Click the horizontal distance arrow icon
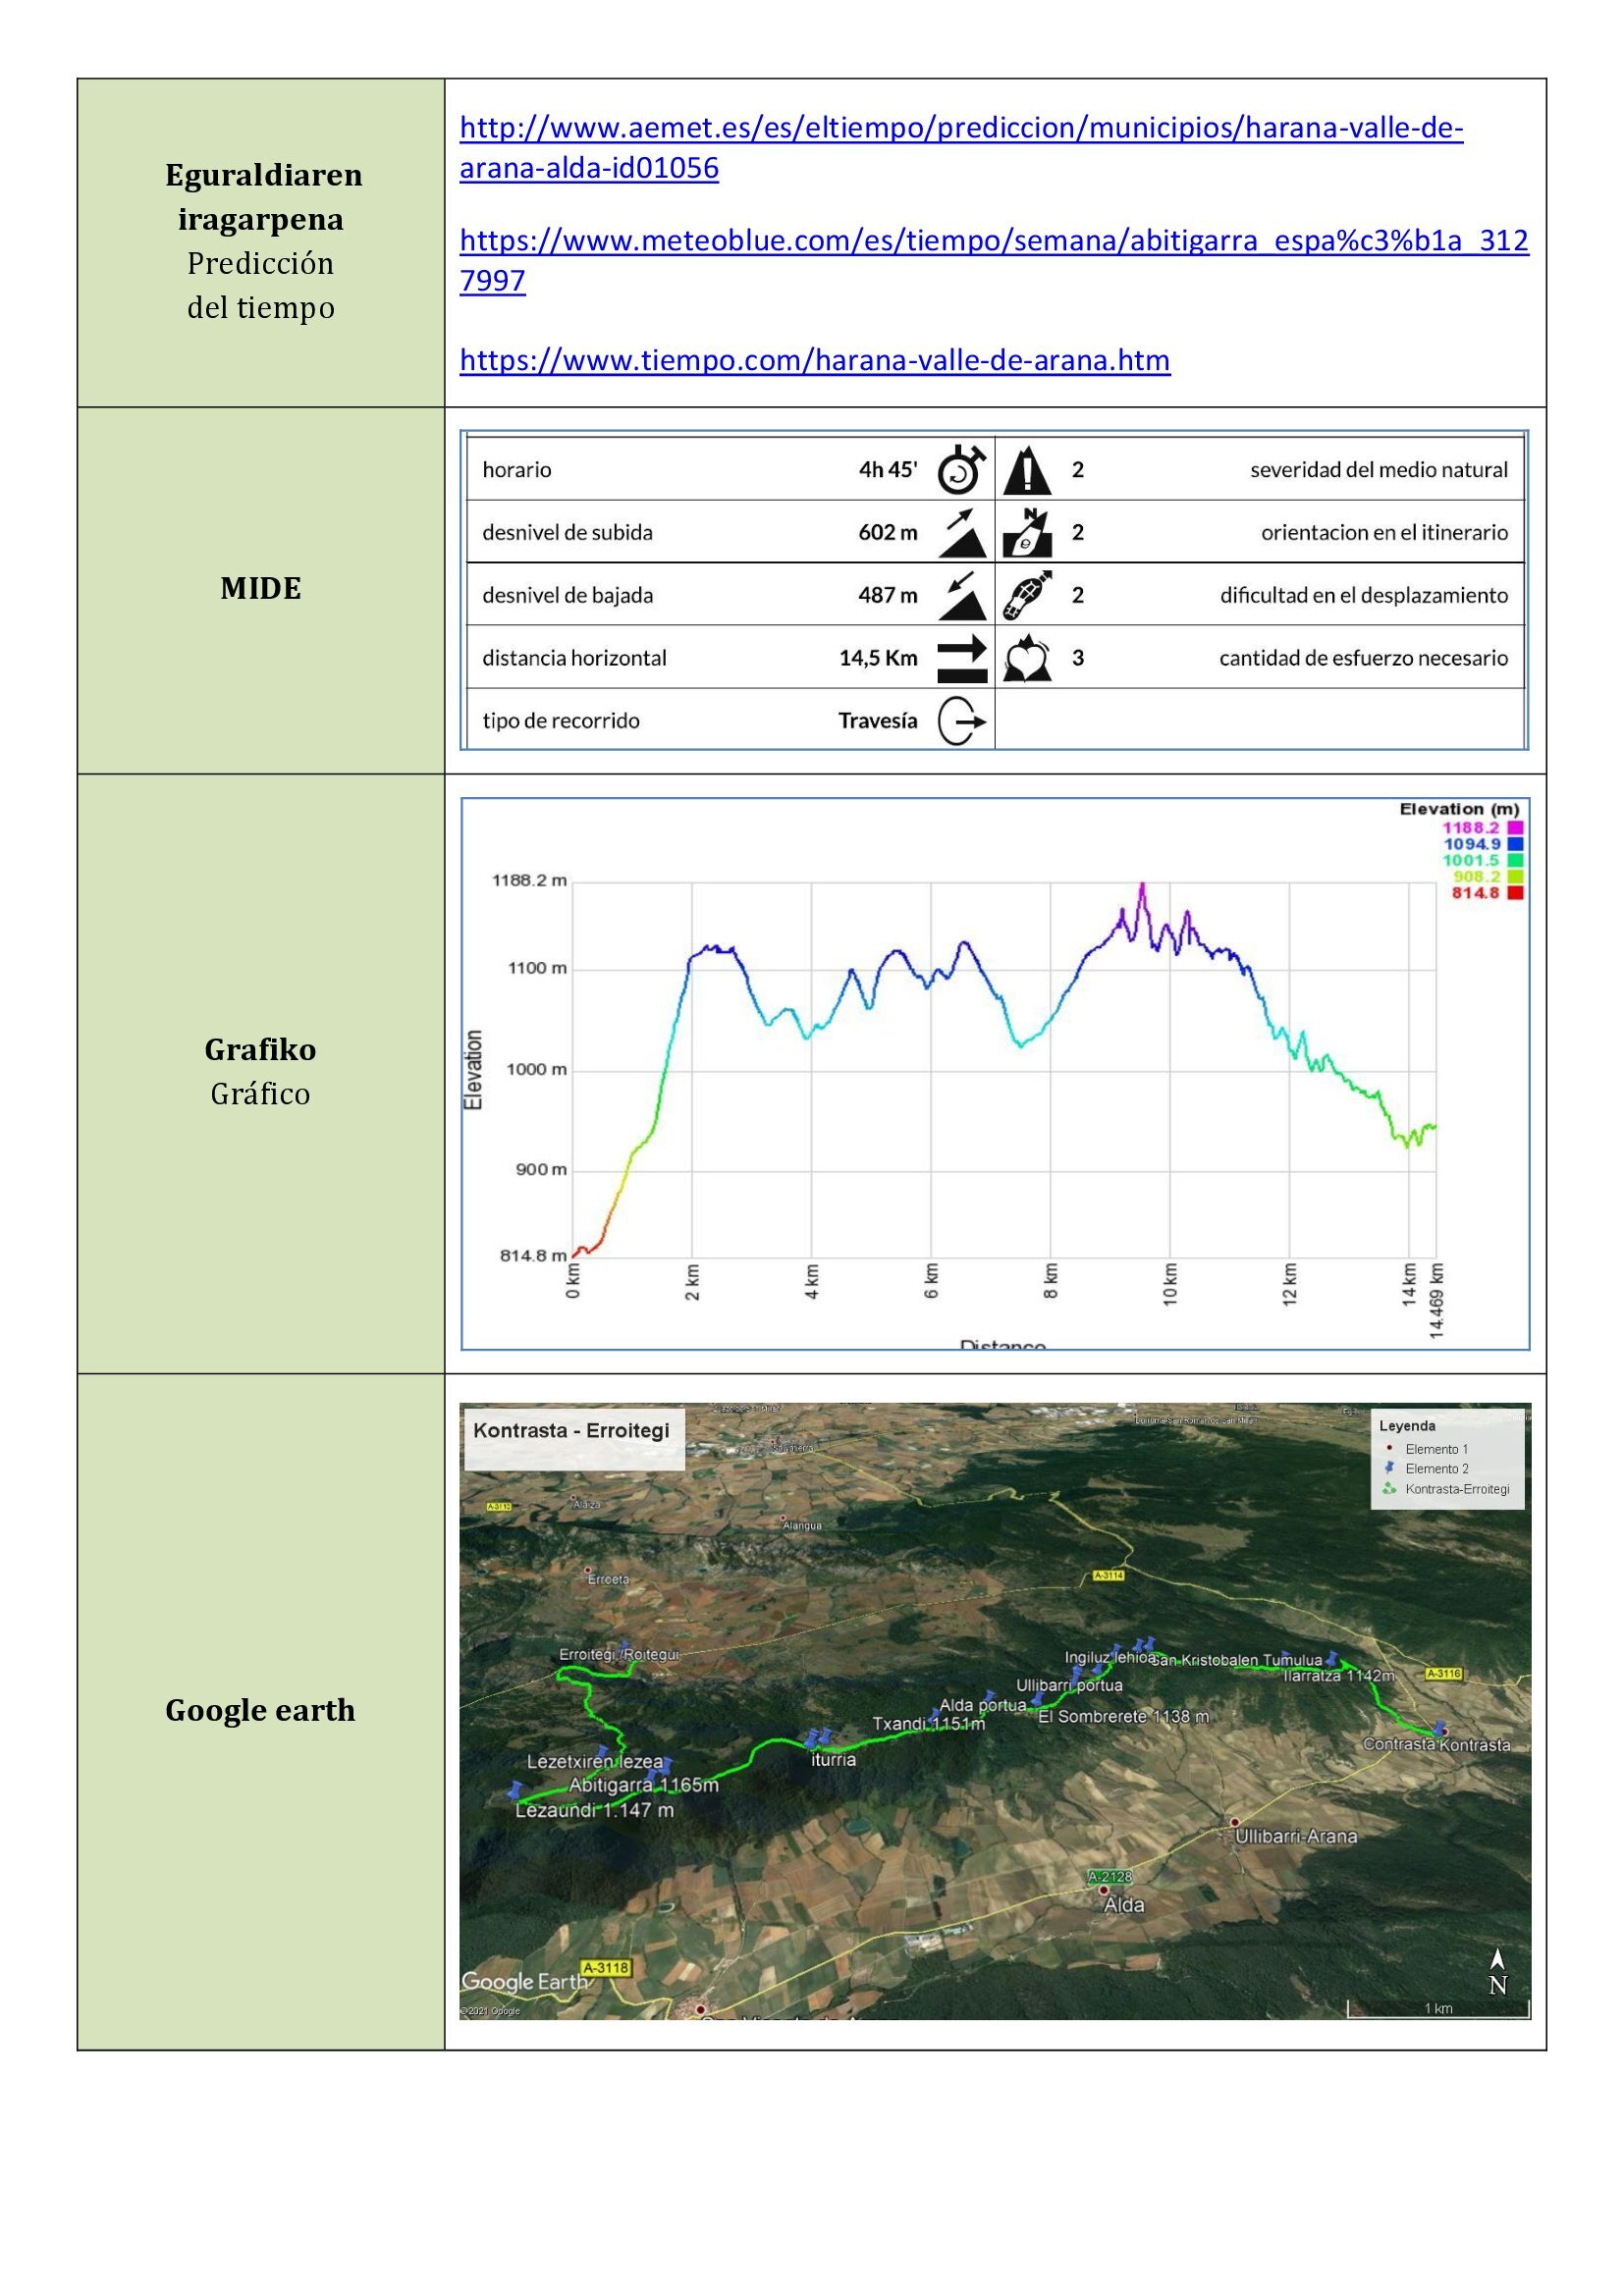This screenshot has width=1624, height=2296. click(x=961, y=659)
